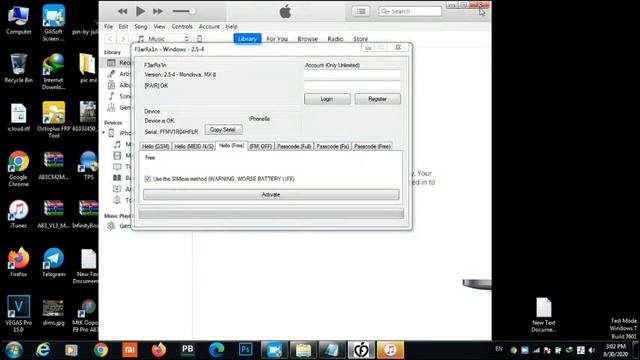Launch Octoplus FRP Tool shortcut

(53, 120)
